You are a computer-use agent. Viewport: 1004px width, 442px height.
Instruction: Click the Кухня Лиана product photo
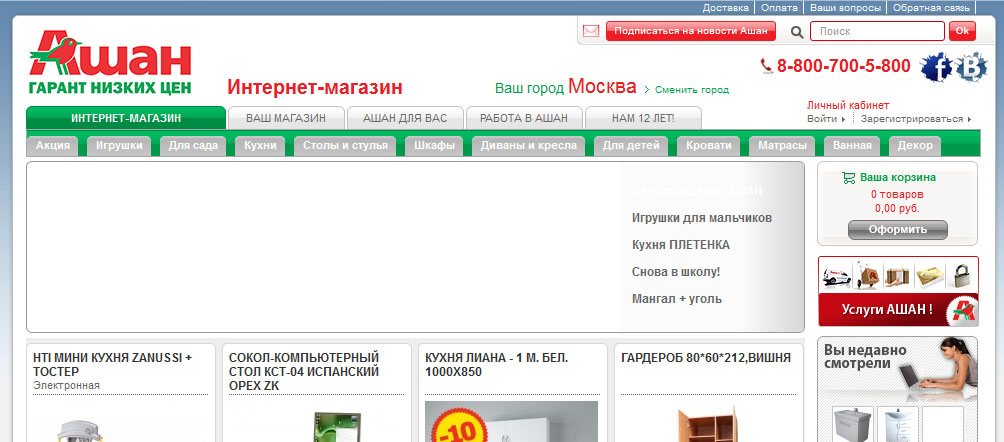pyautogui.click(x=512, y=422)
